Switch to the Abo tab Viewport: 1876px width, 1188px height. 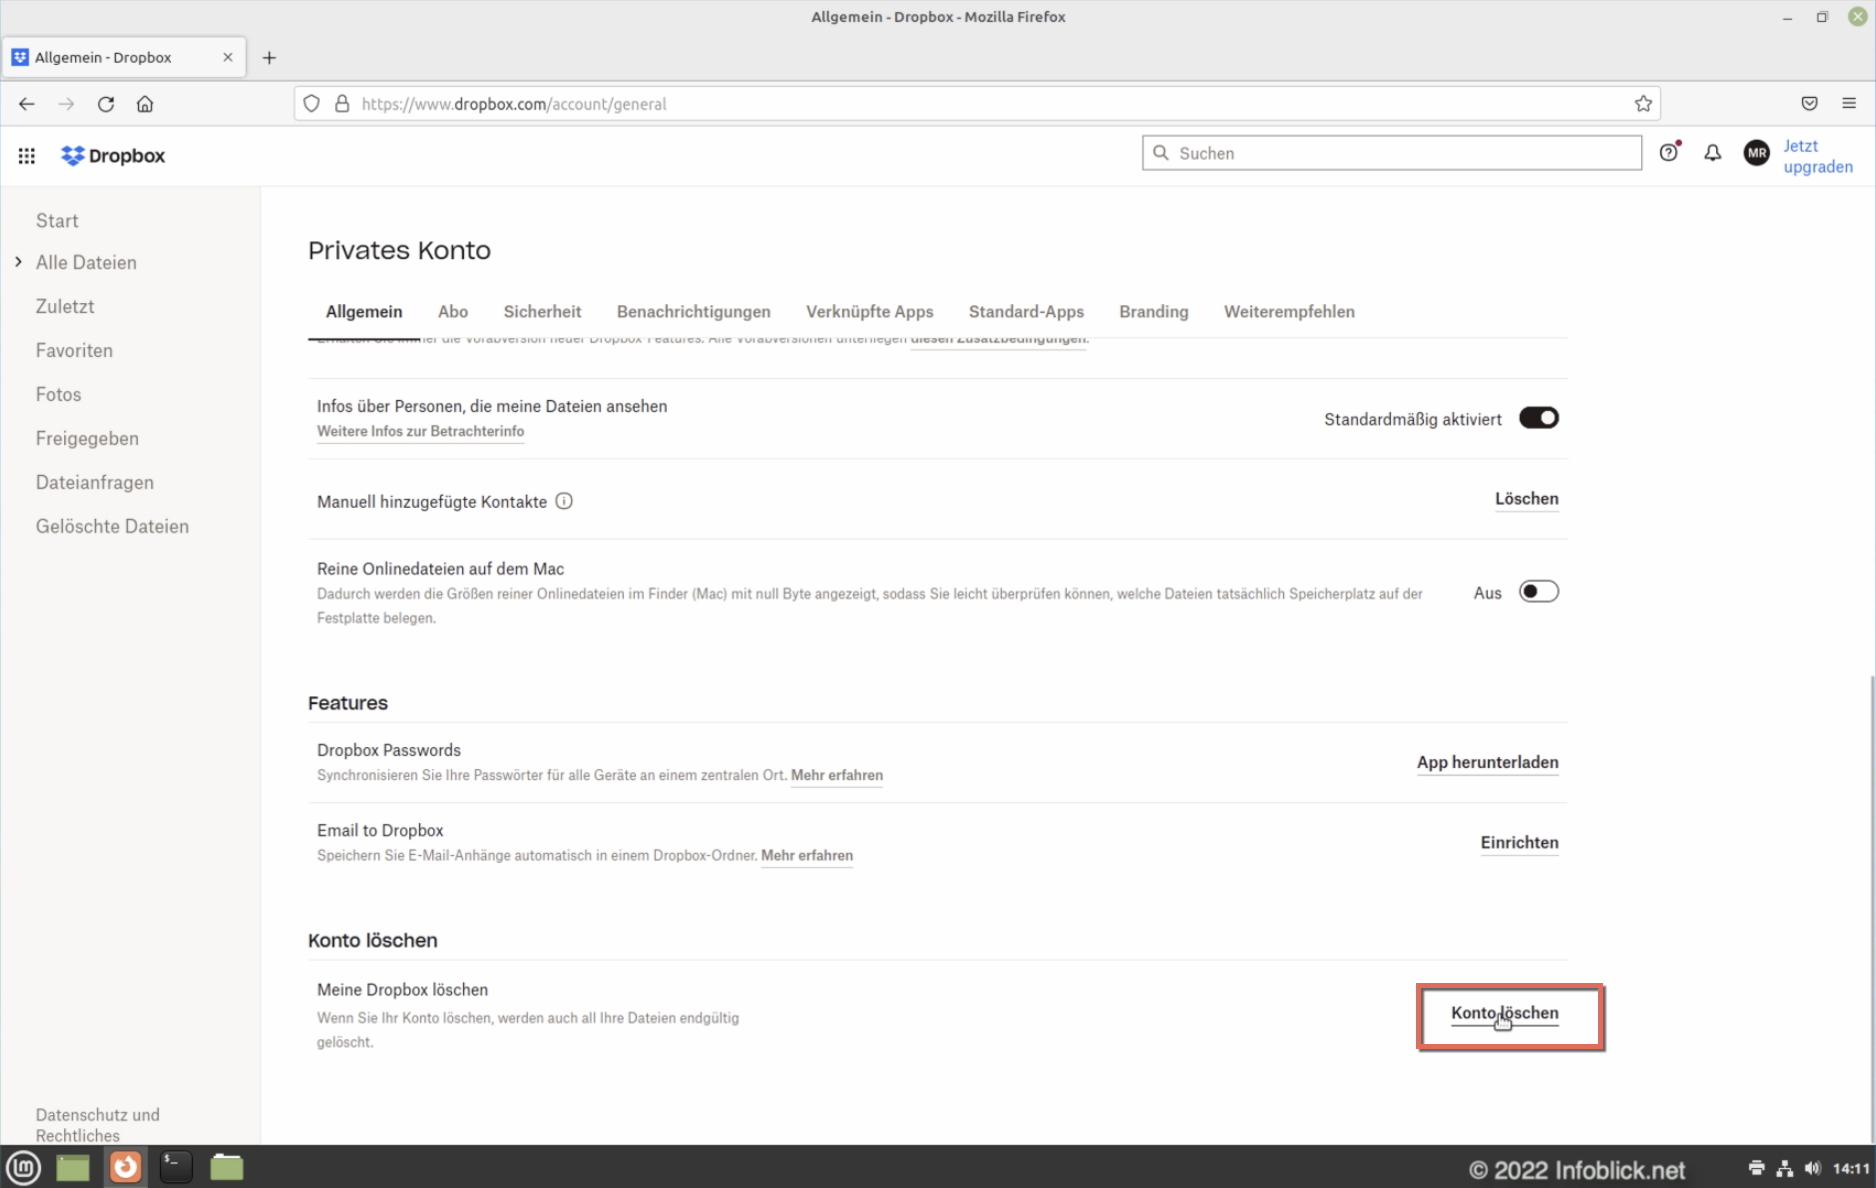pyautogui.click(x=453, y=312)
